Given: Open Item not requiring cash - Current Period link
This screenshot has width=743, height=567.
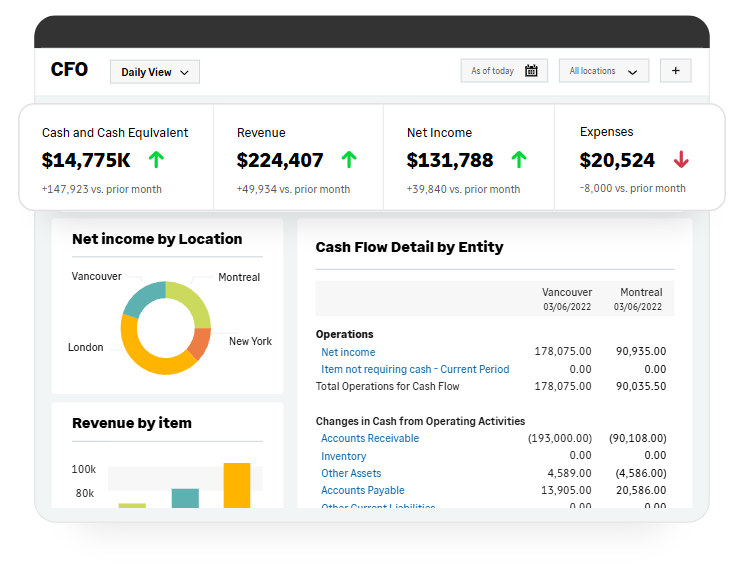Looking at the screenshot, I should tap(415, 369).
